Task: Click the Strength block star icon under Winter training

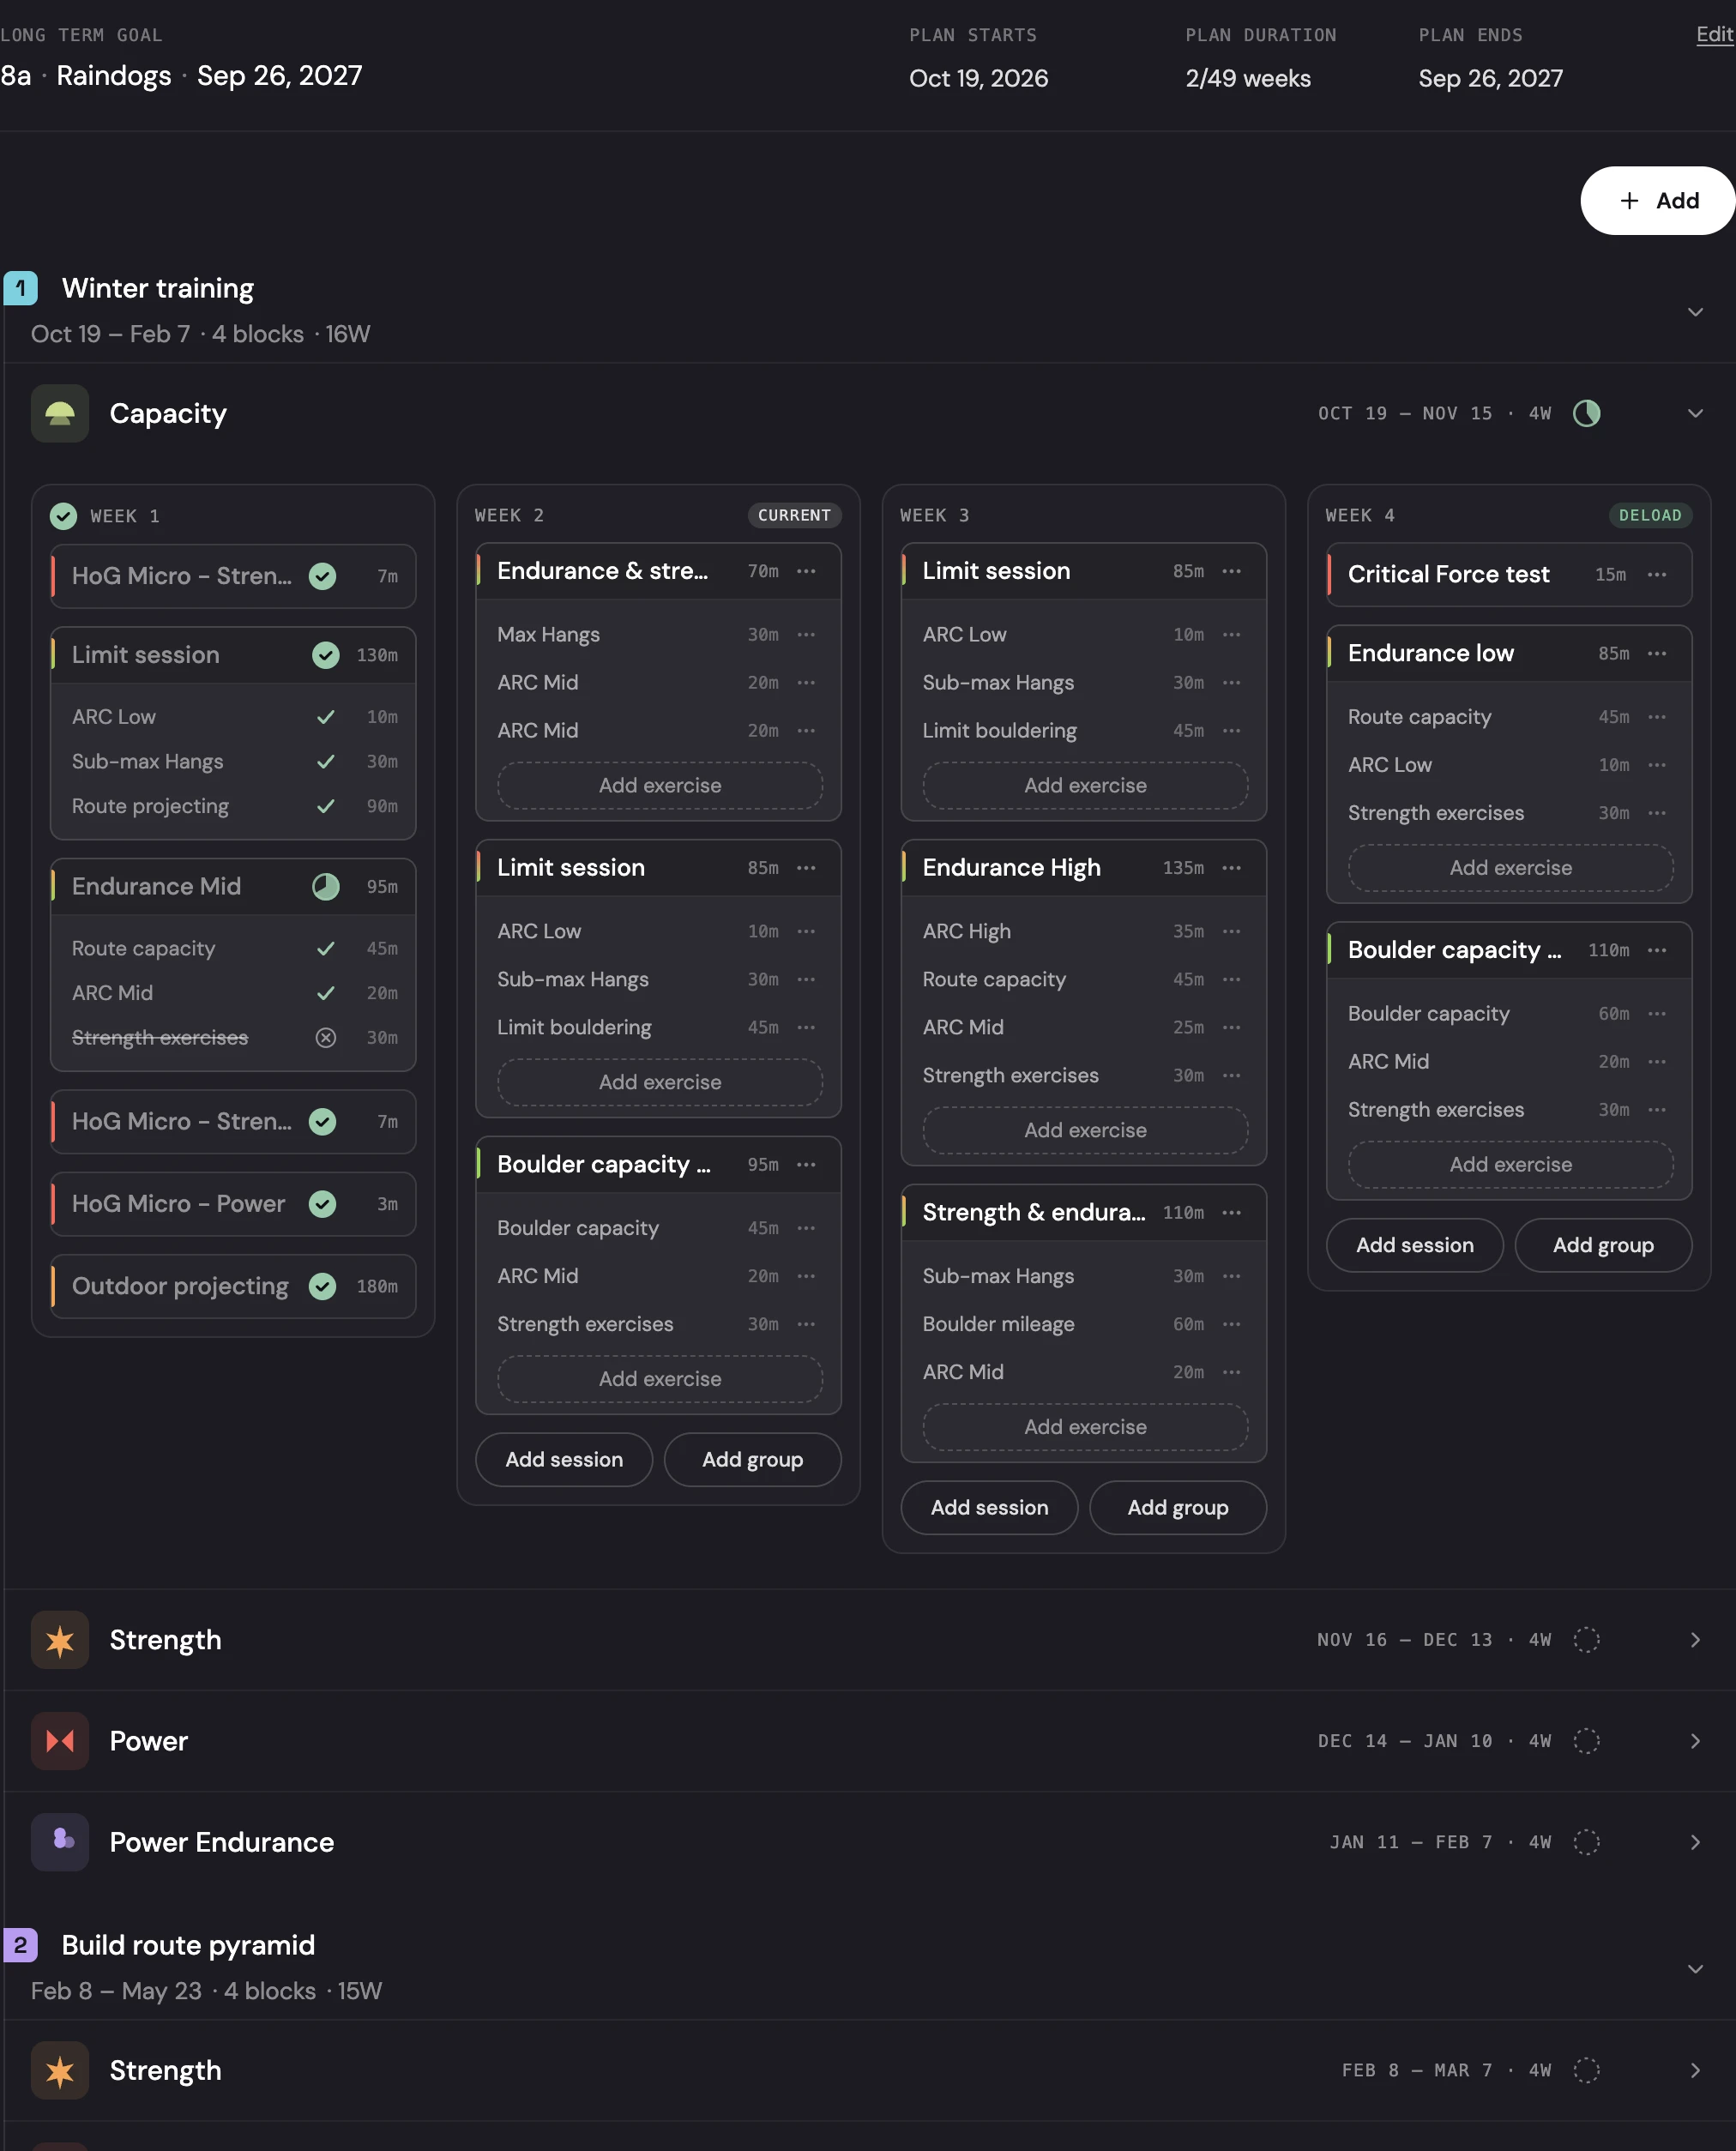Action: 60,1640
